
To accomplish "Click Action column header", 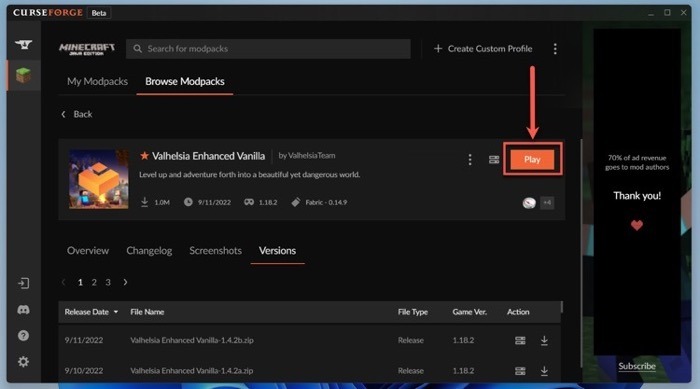I will (x=518, y=312).
